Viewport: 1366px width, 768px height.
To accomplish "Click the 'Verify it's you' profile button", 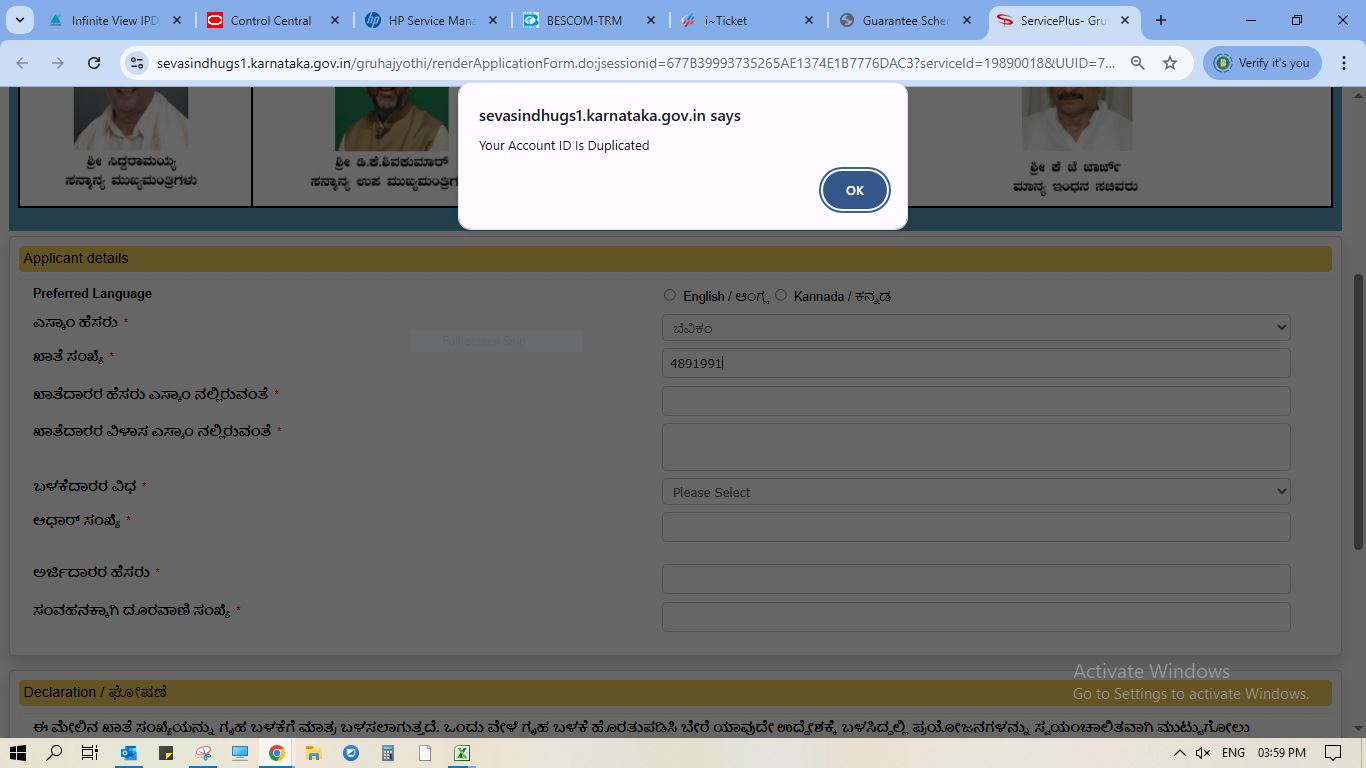I will click(1262, 63).
